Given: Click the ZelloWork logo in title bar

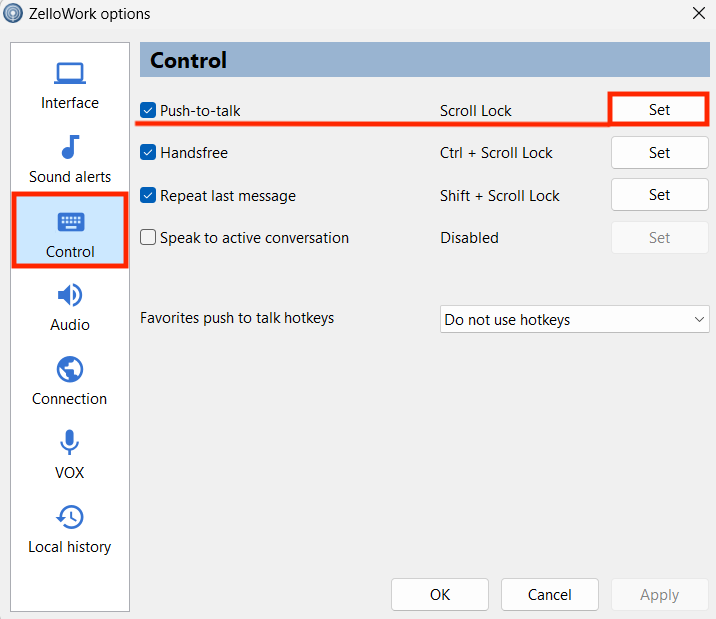Looking at the screenshot, I should tap(13, 13).
